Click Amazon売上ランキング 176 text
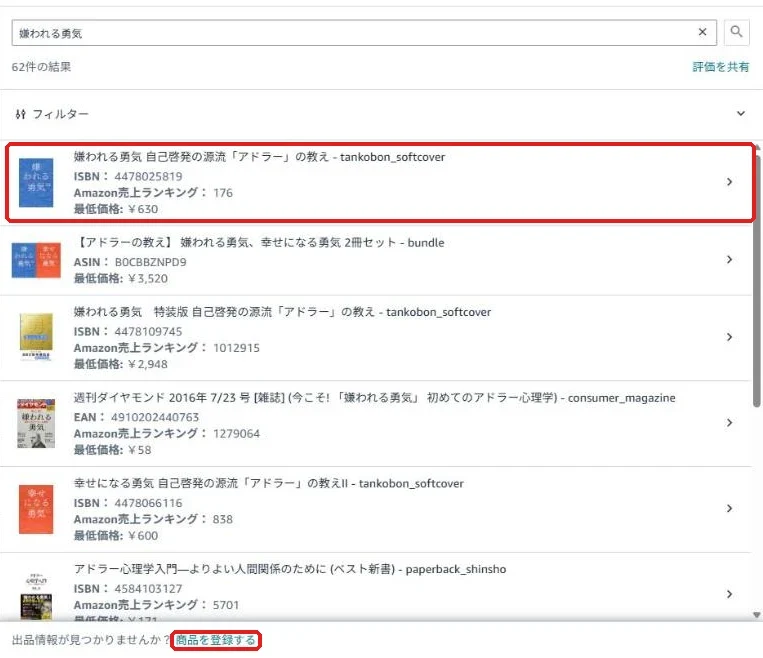The image size is (763, 658). (153, 193)
